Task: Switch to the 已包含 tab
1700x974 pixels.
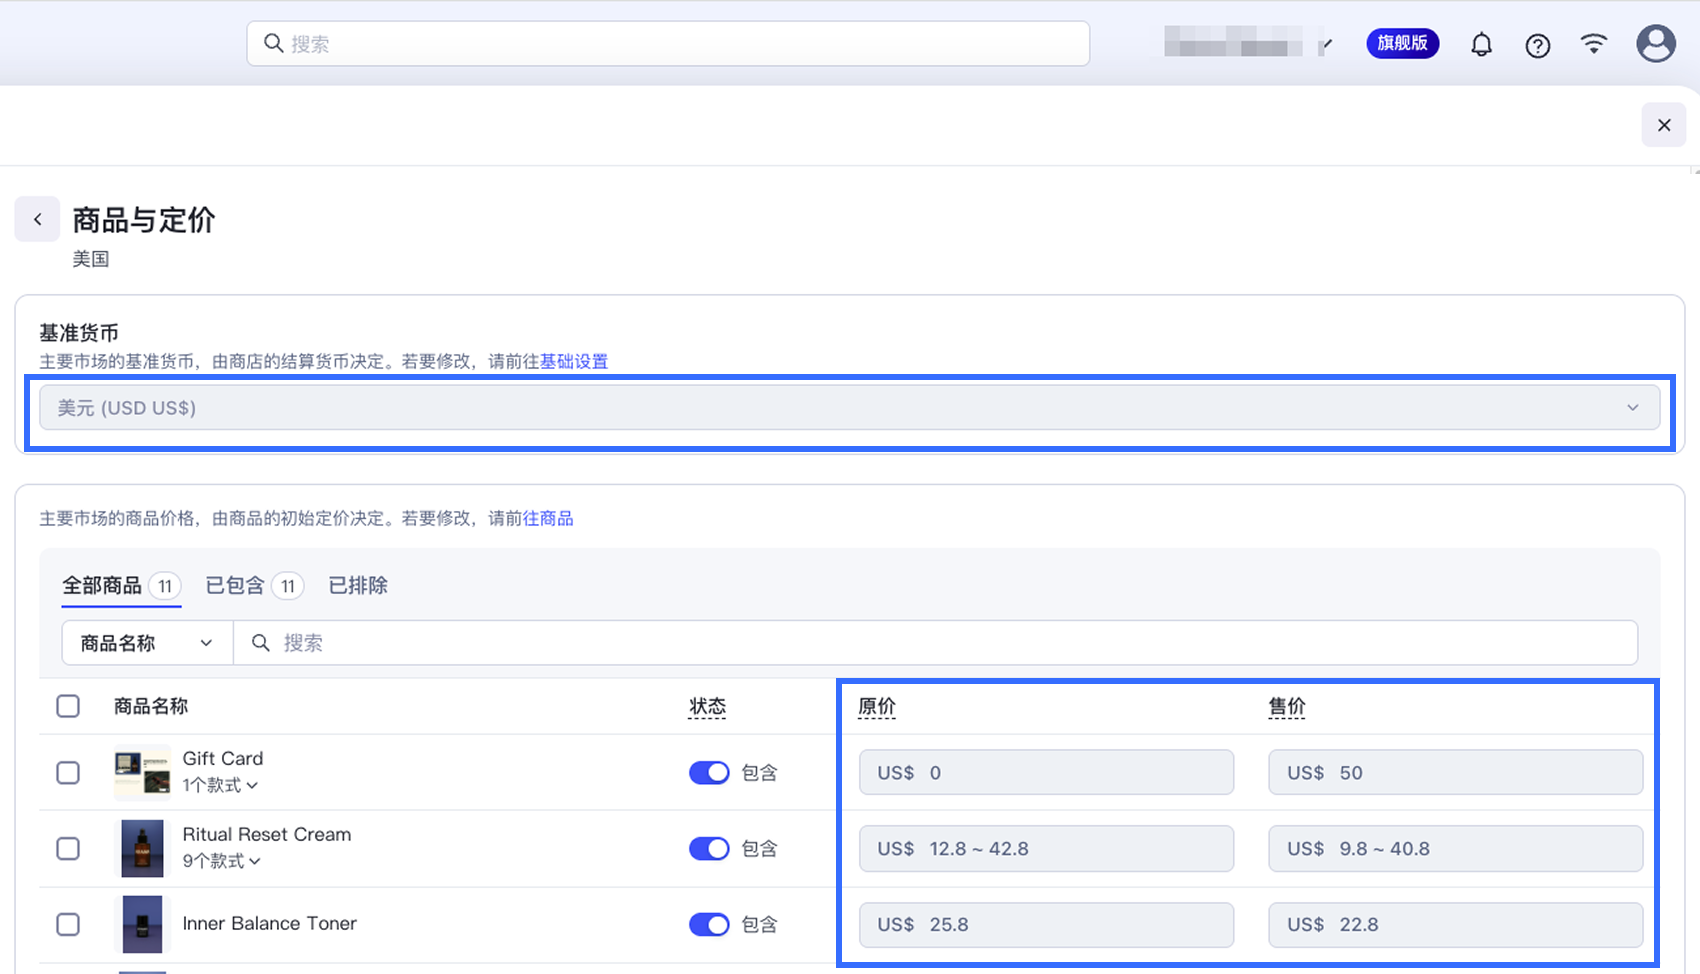Action: point(255,586)
